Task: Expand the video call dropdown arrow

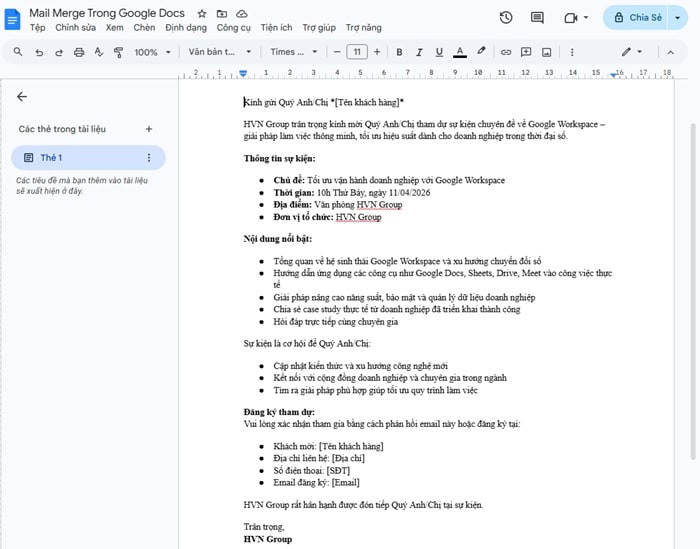Action: (586, 17)
